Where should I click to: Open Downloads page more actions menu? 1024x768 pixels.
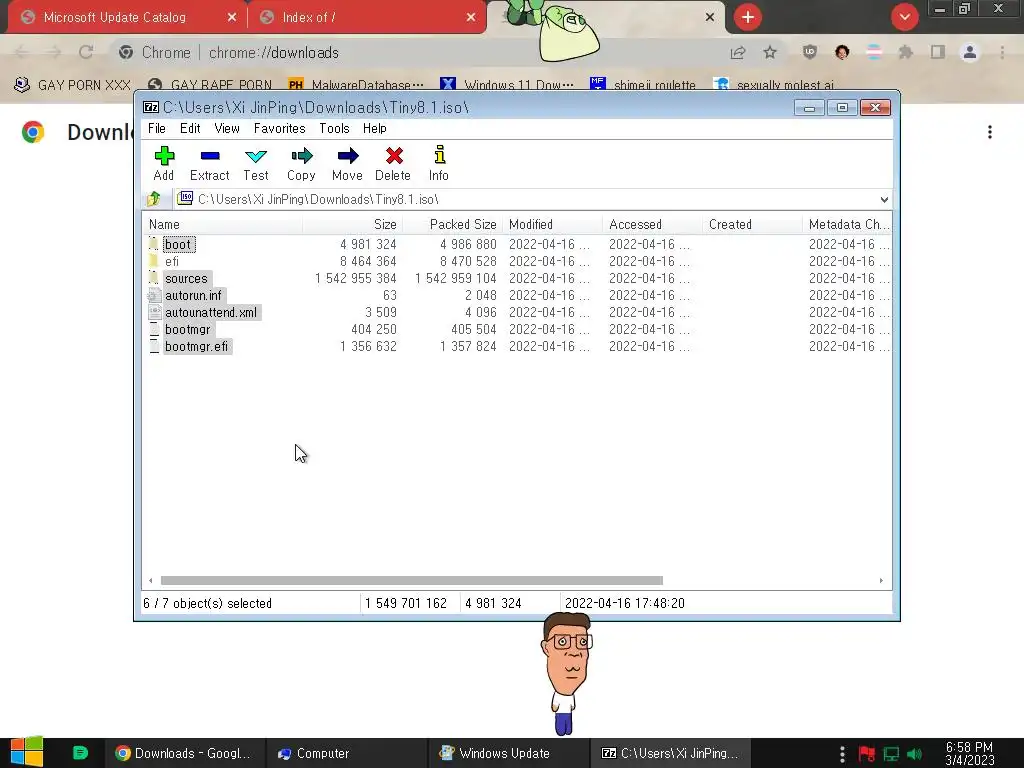point(990,132)
